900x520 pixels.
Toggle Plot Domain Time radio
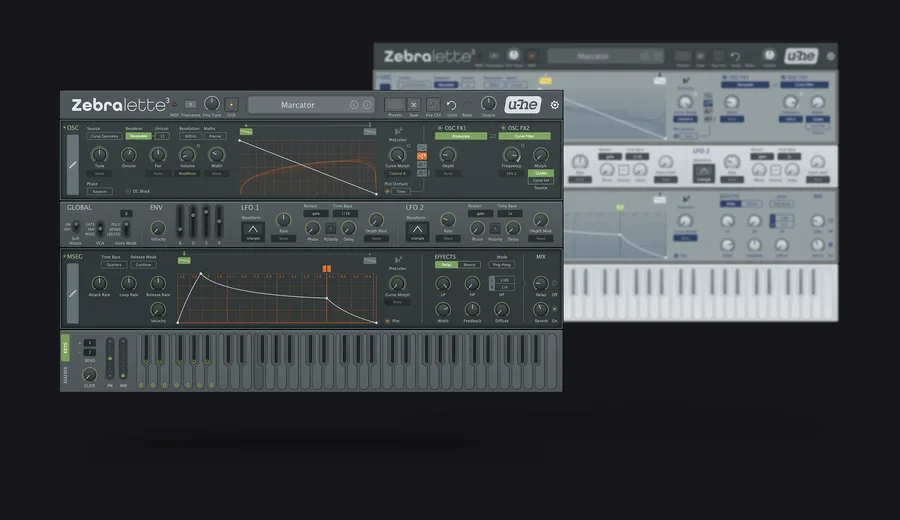387,191
